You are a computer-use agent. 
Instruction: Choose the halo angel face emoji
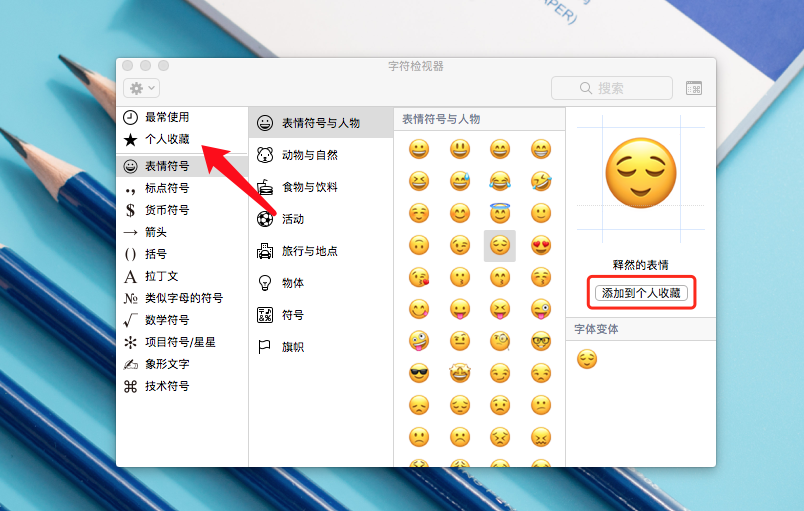(x=500, y=213)
